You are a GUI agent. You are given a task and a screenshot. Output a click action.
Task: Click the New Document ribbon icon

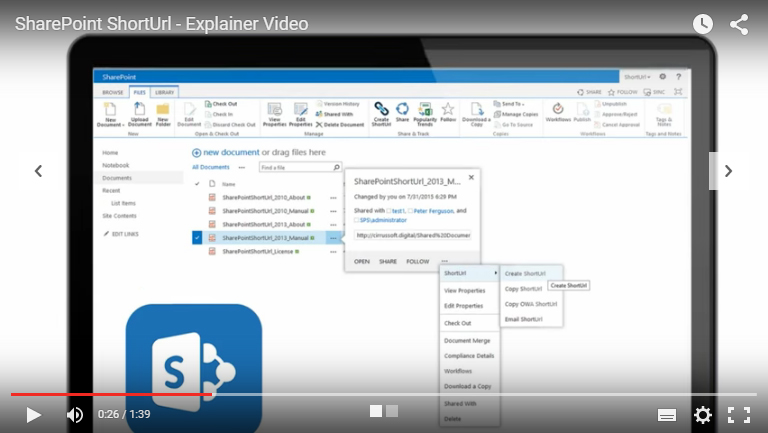click(x=110, y=115)
